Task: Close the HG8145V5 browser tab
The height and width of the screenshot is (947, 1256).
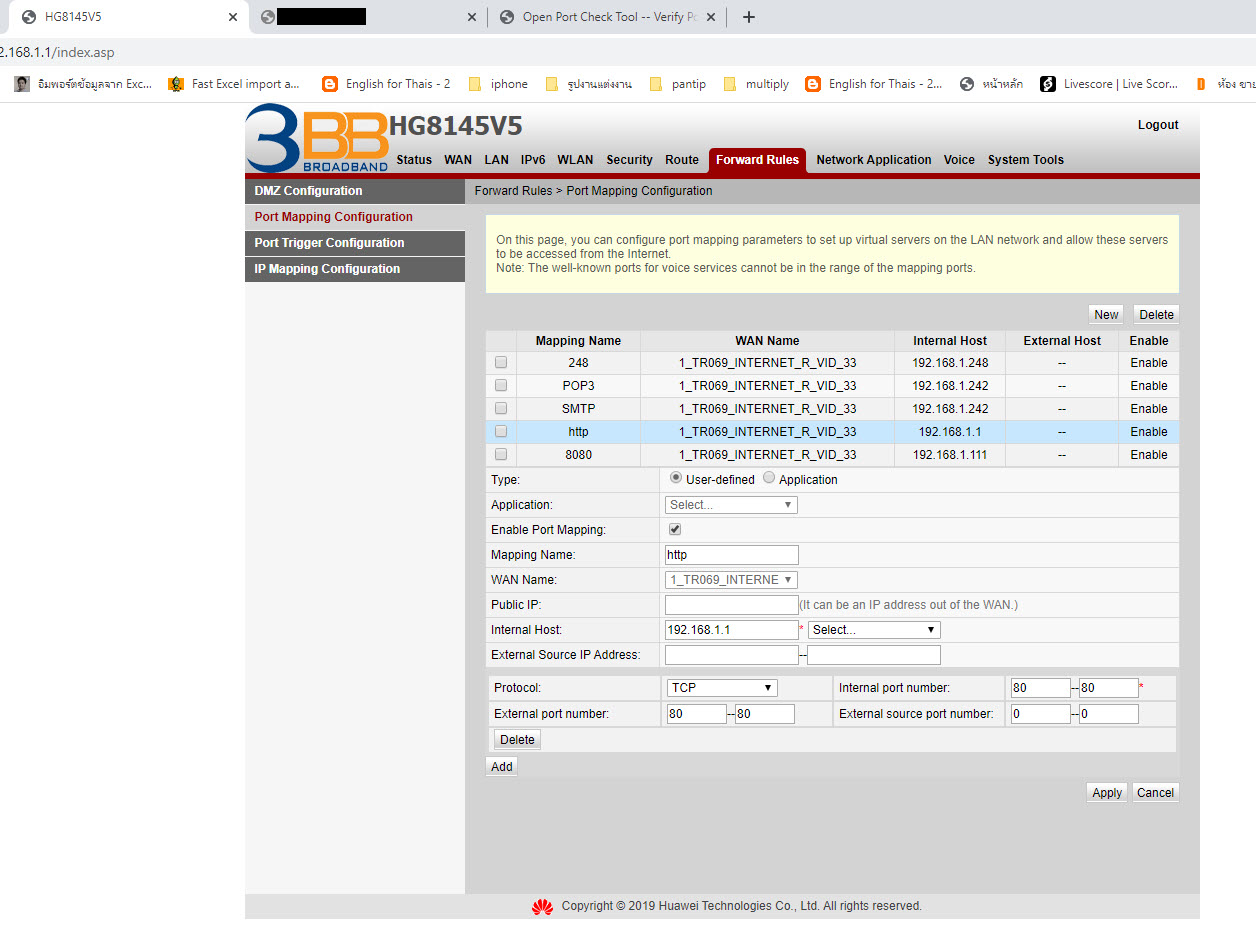Action: [x=233, y=17]
